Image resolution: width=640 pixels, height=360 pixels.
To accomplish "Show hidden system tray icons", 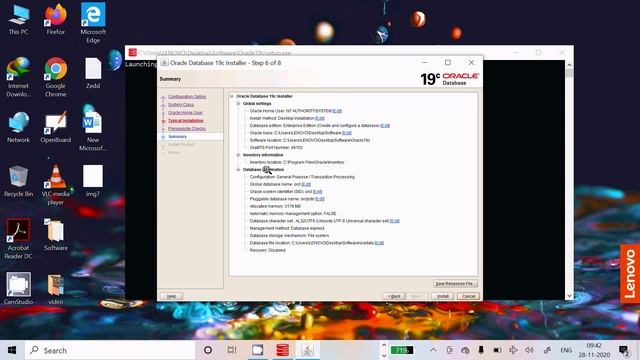I will click(433, 350).
